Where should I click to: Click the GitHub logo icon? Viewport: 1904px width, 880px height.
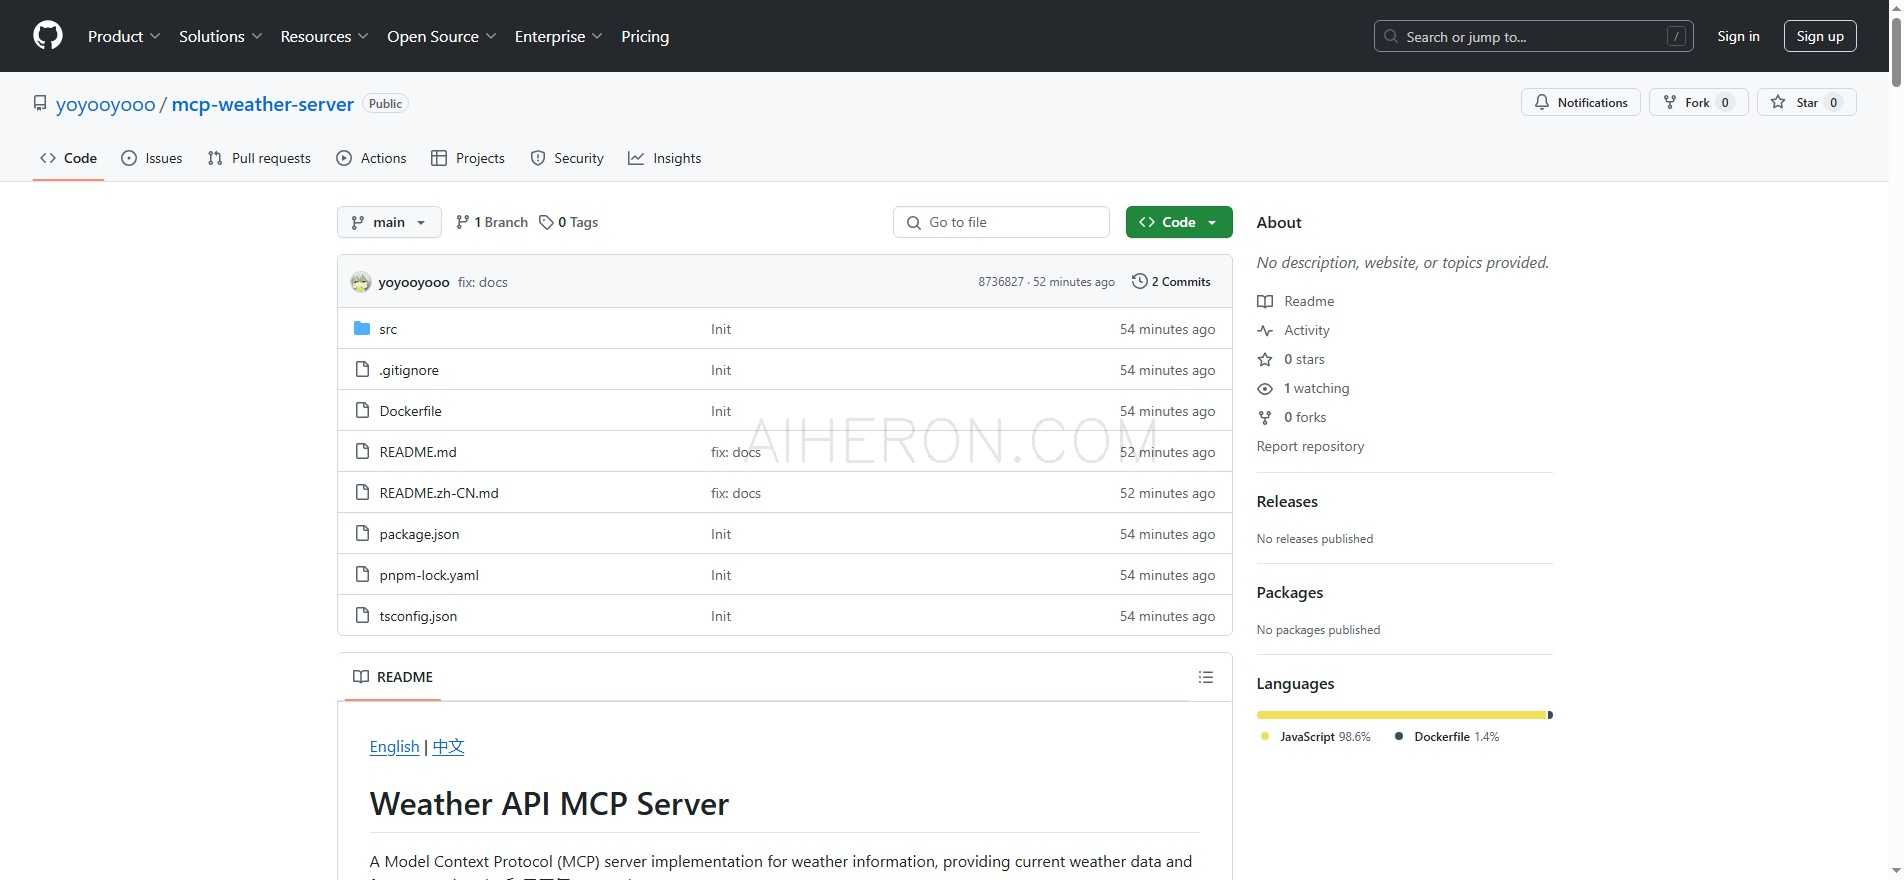coord(48,36)
